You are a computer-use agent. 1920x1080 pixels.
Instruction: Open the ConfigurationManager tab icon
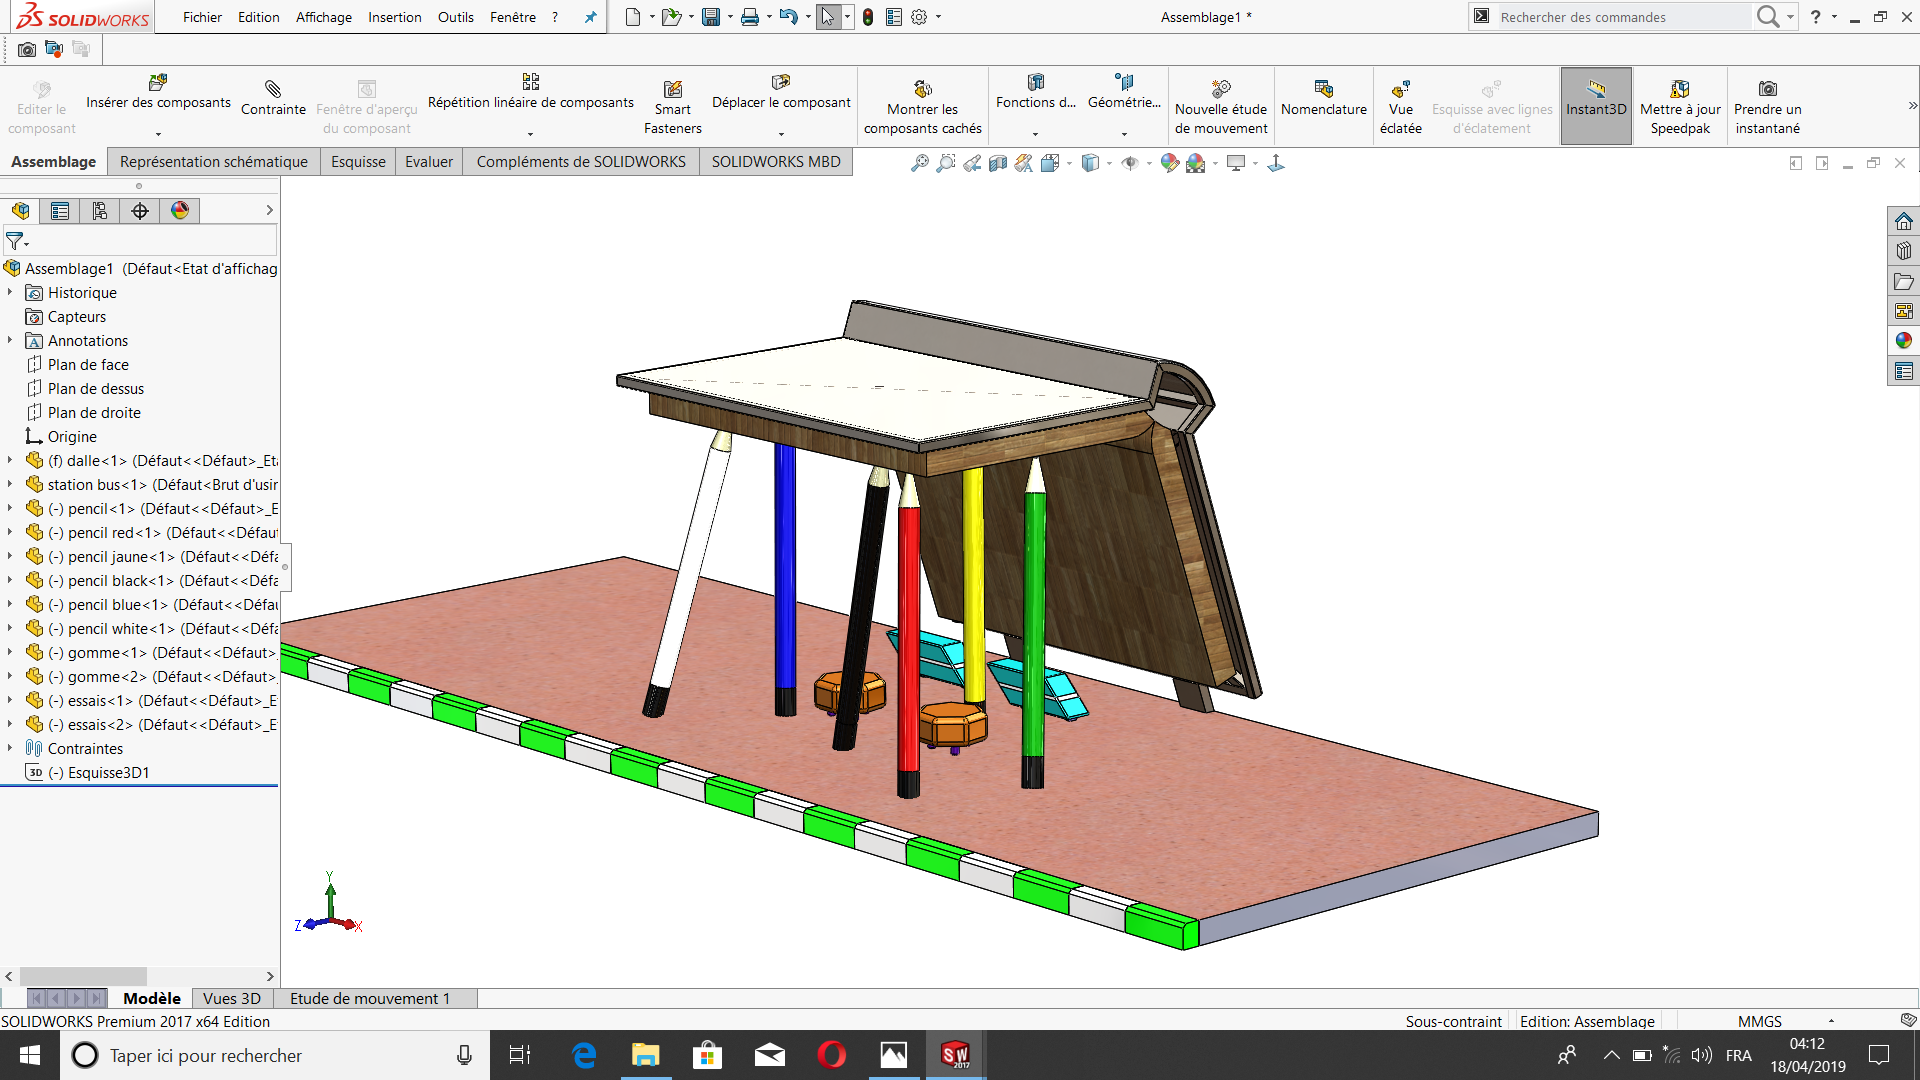(x=100, y=211)
